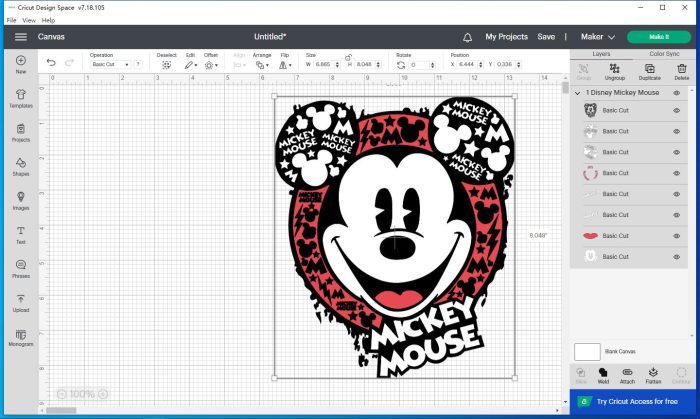
Task: Open the Arrange dropdown
Action: click(262, 65)
